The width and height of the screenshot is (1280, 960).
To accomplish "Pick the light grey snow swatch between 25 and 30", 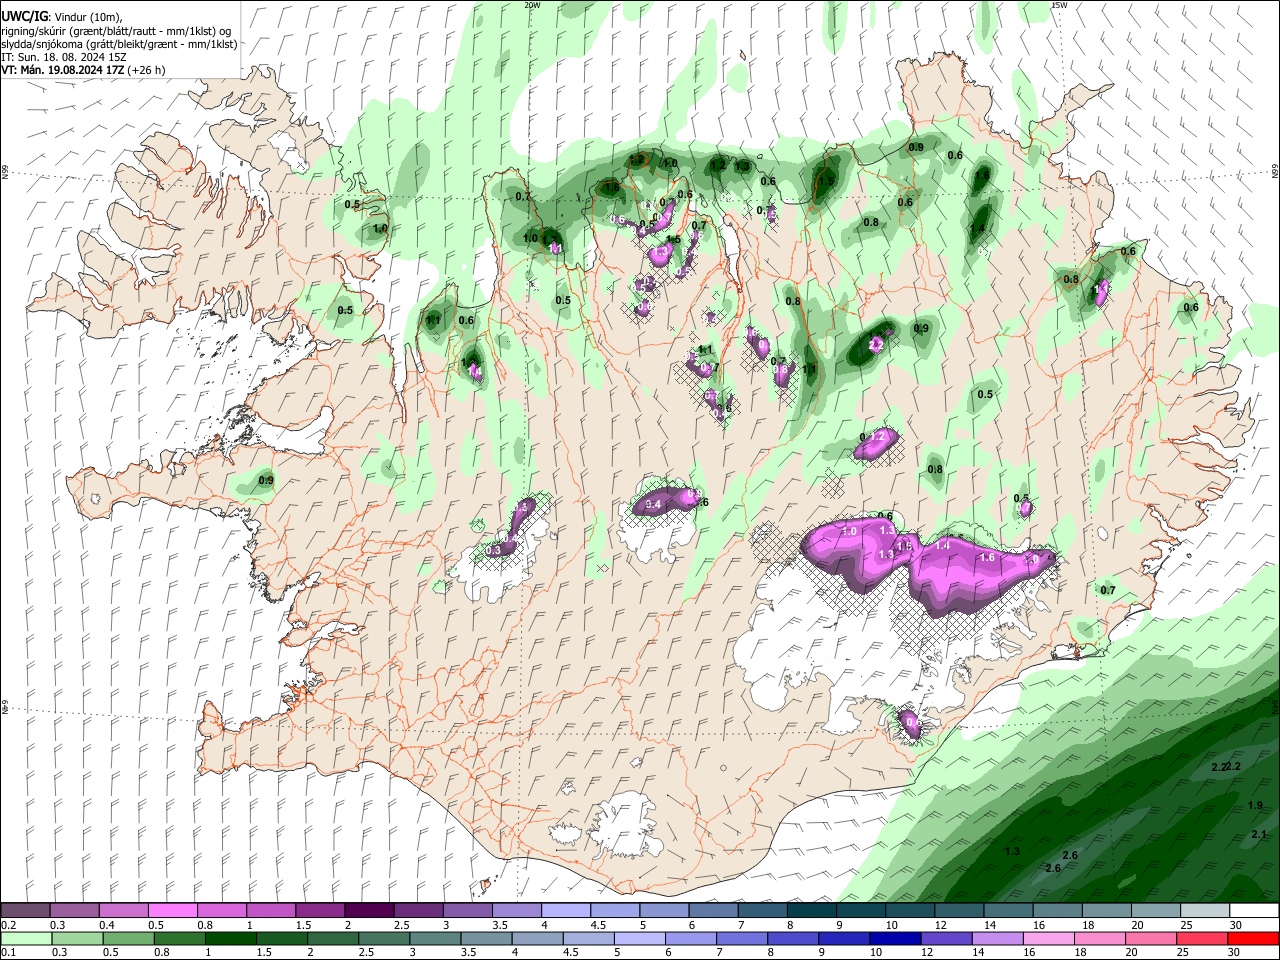I will [x=1205, y=911].
